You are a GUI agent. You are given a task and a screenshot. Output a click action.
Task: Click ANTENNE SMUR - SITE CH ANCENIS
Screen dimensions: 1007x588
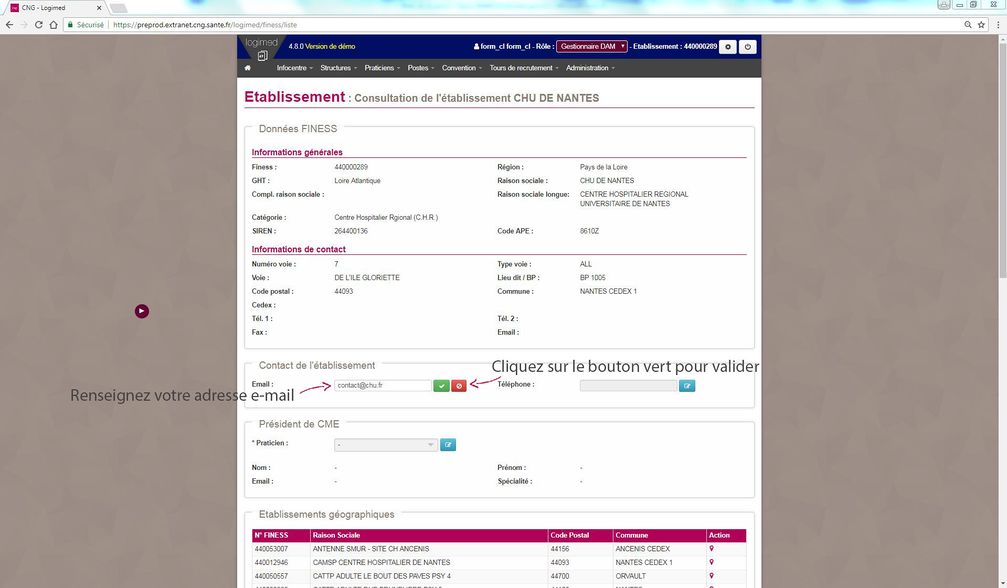coord(371,549)
